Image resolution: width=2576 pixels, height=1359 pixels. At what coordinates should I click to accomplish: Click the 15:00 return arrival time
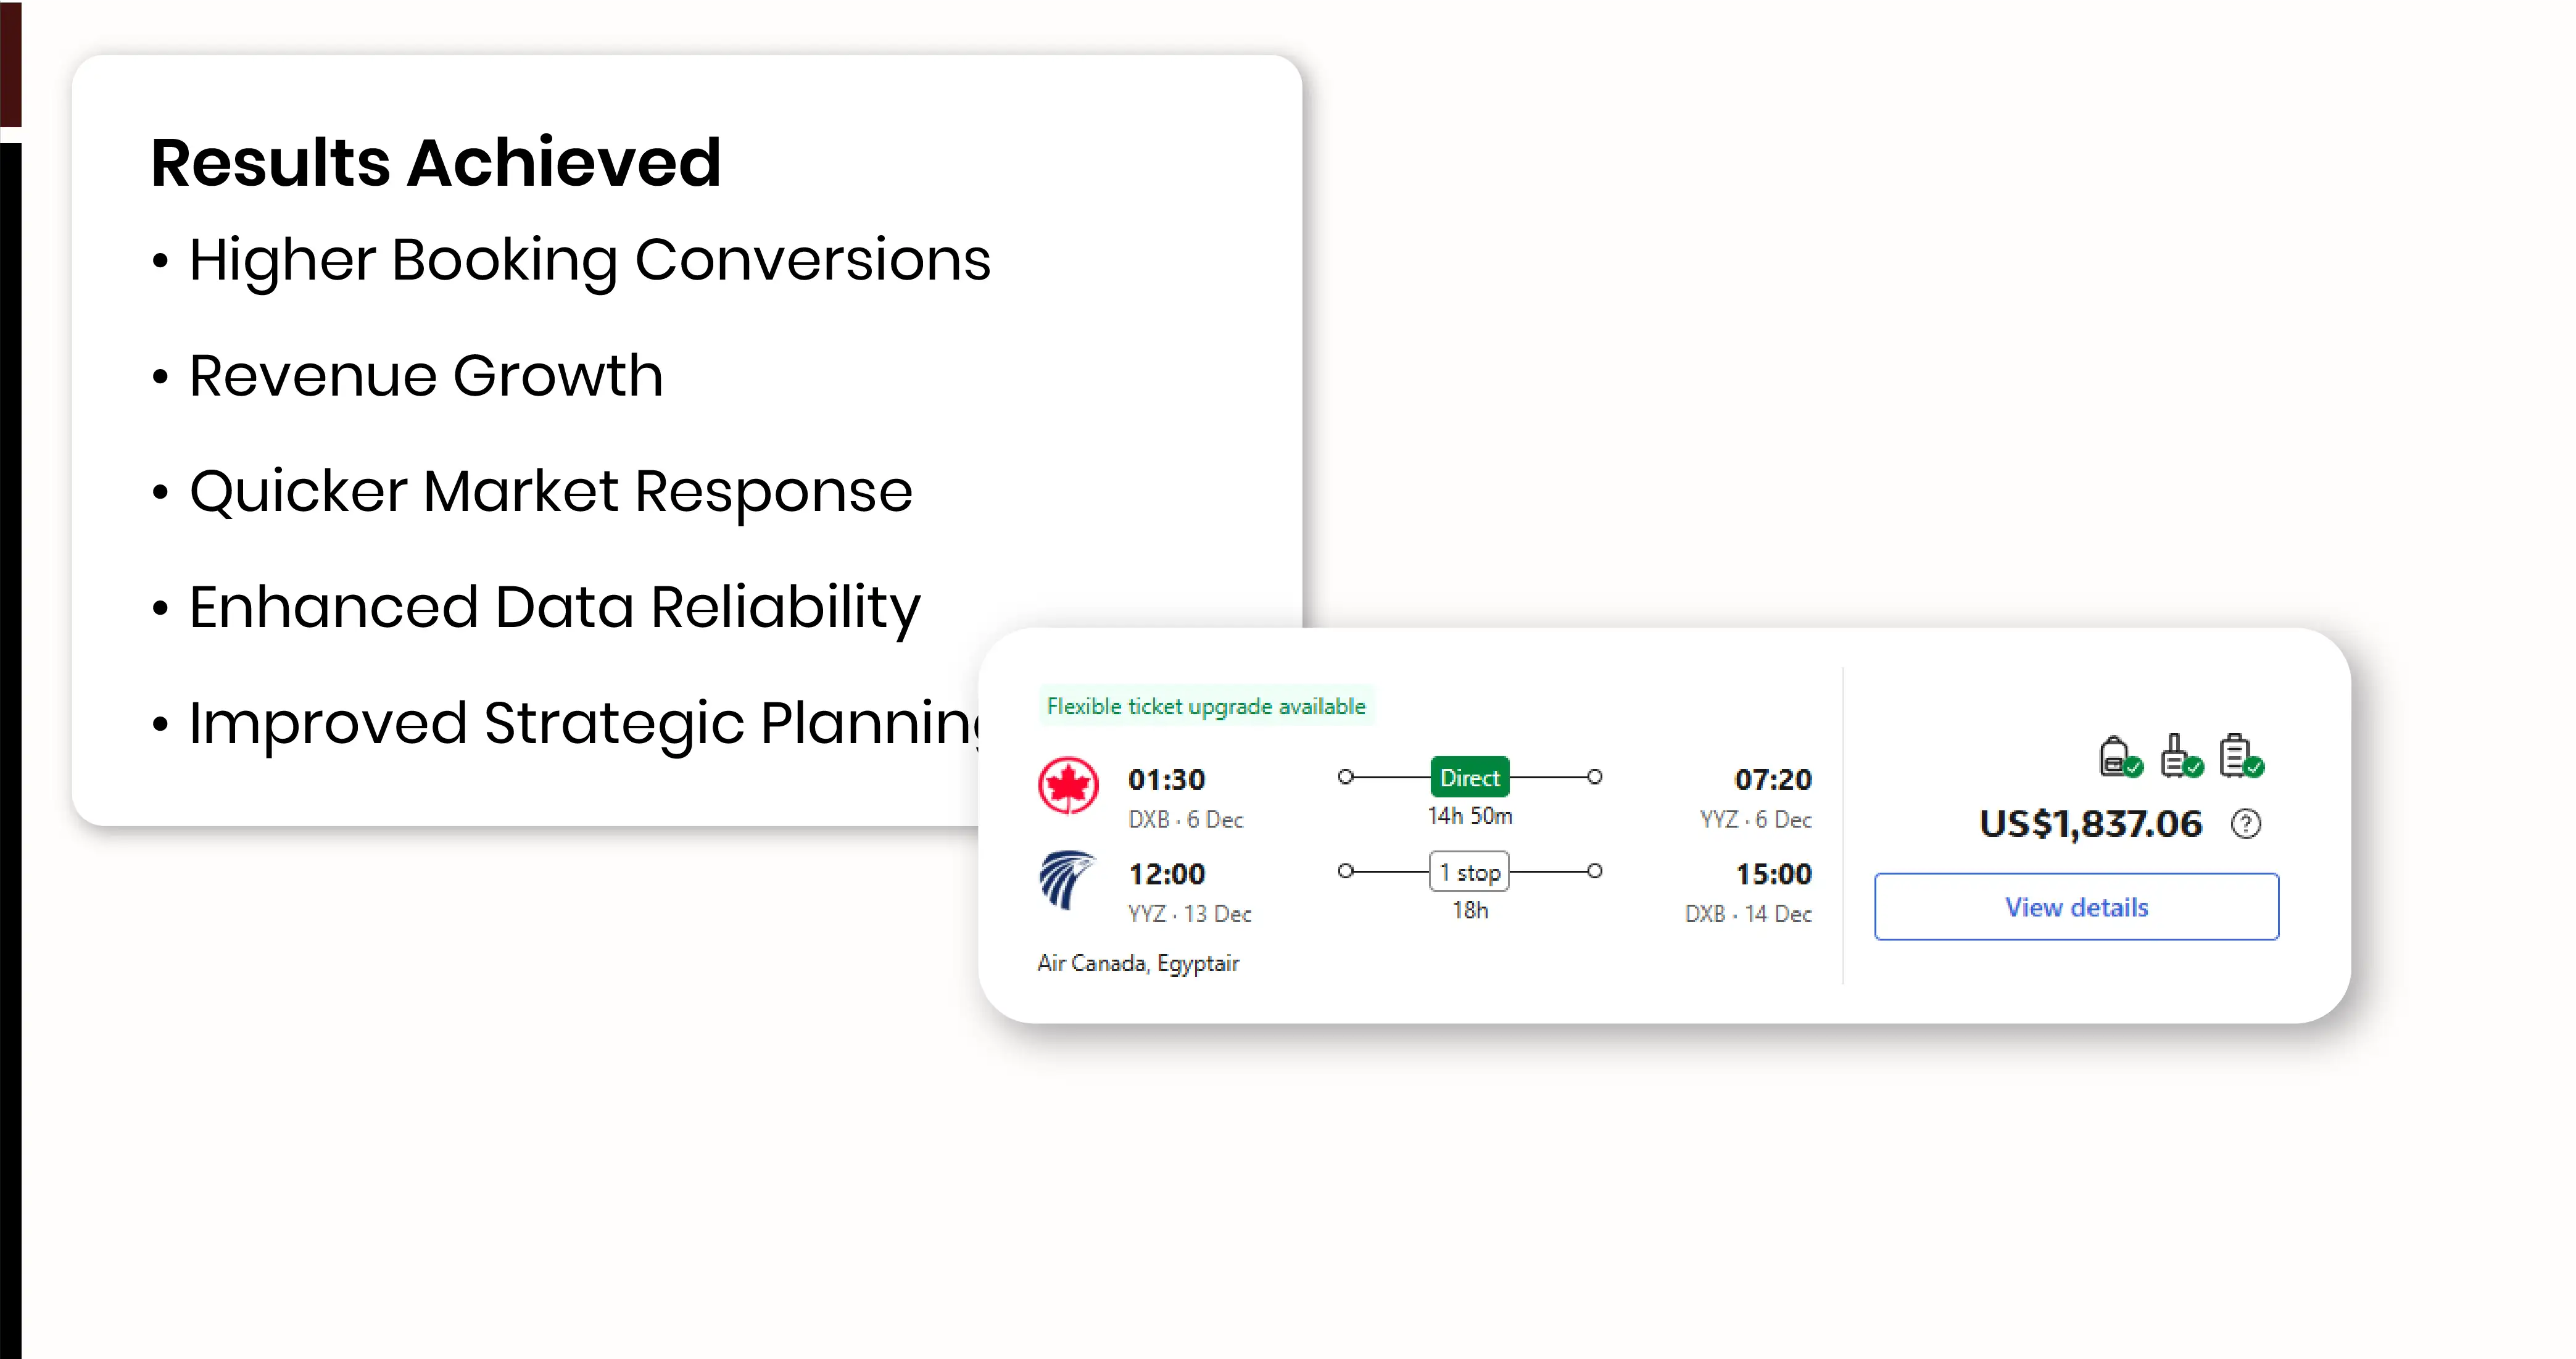click(x=1773, y=874)
